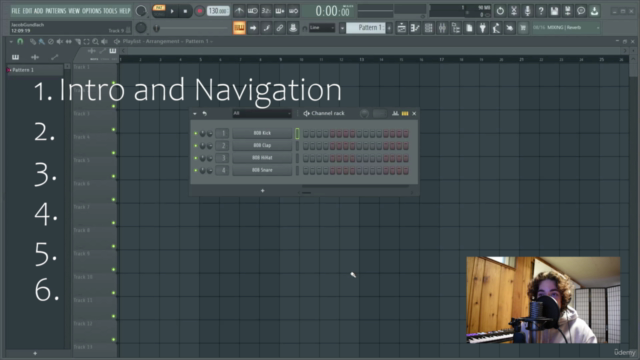Image resolution: width=640 pixels, height=360 pixels.
Task: Toggle the loop recording icon
Action: click(293, 11)
